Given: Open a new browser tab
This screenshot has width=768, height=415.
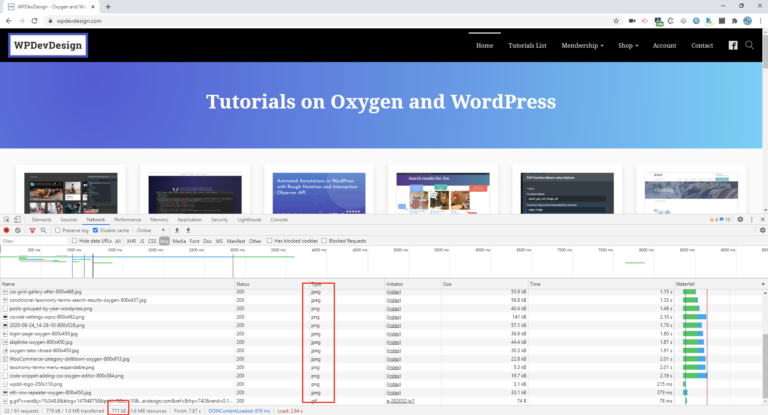Looking at the screenshot, I should coord(108,7).
